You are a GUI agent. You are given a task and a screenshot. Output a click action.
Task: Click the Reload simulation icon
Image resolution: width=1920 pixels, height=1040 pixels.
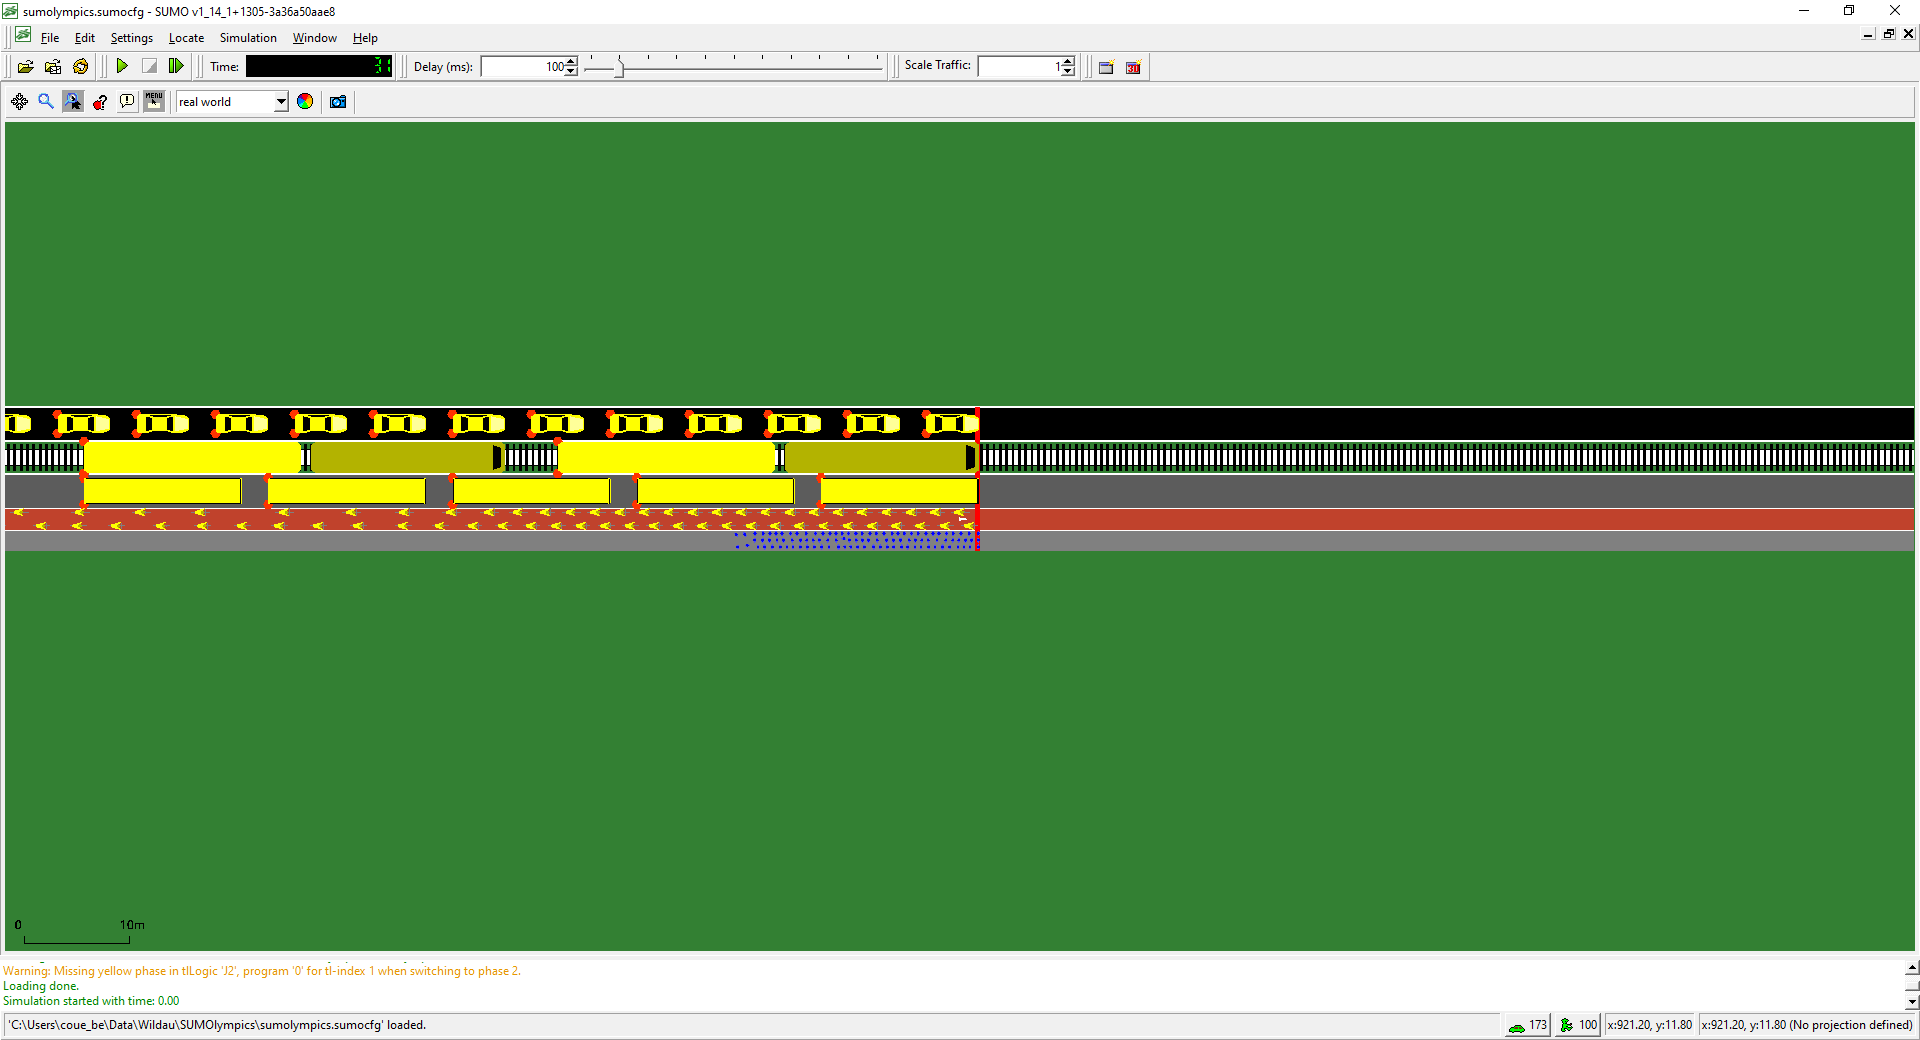(x=81, y=67)
